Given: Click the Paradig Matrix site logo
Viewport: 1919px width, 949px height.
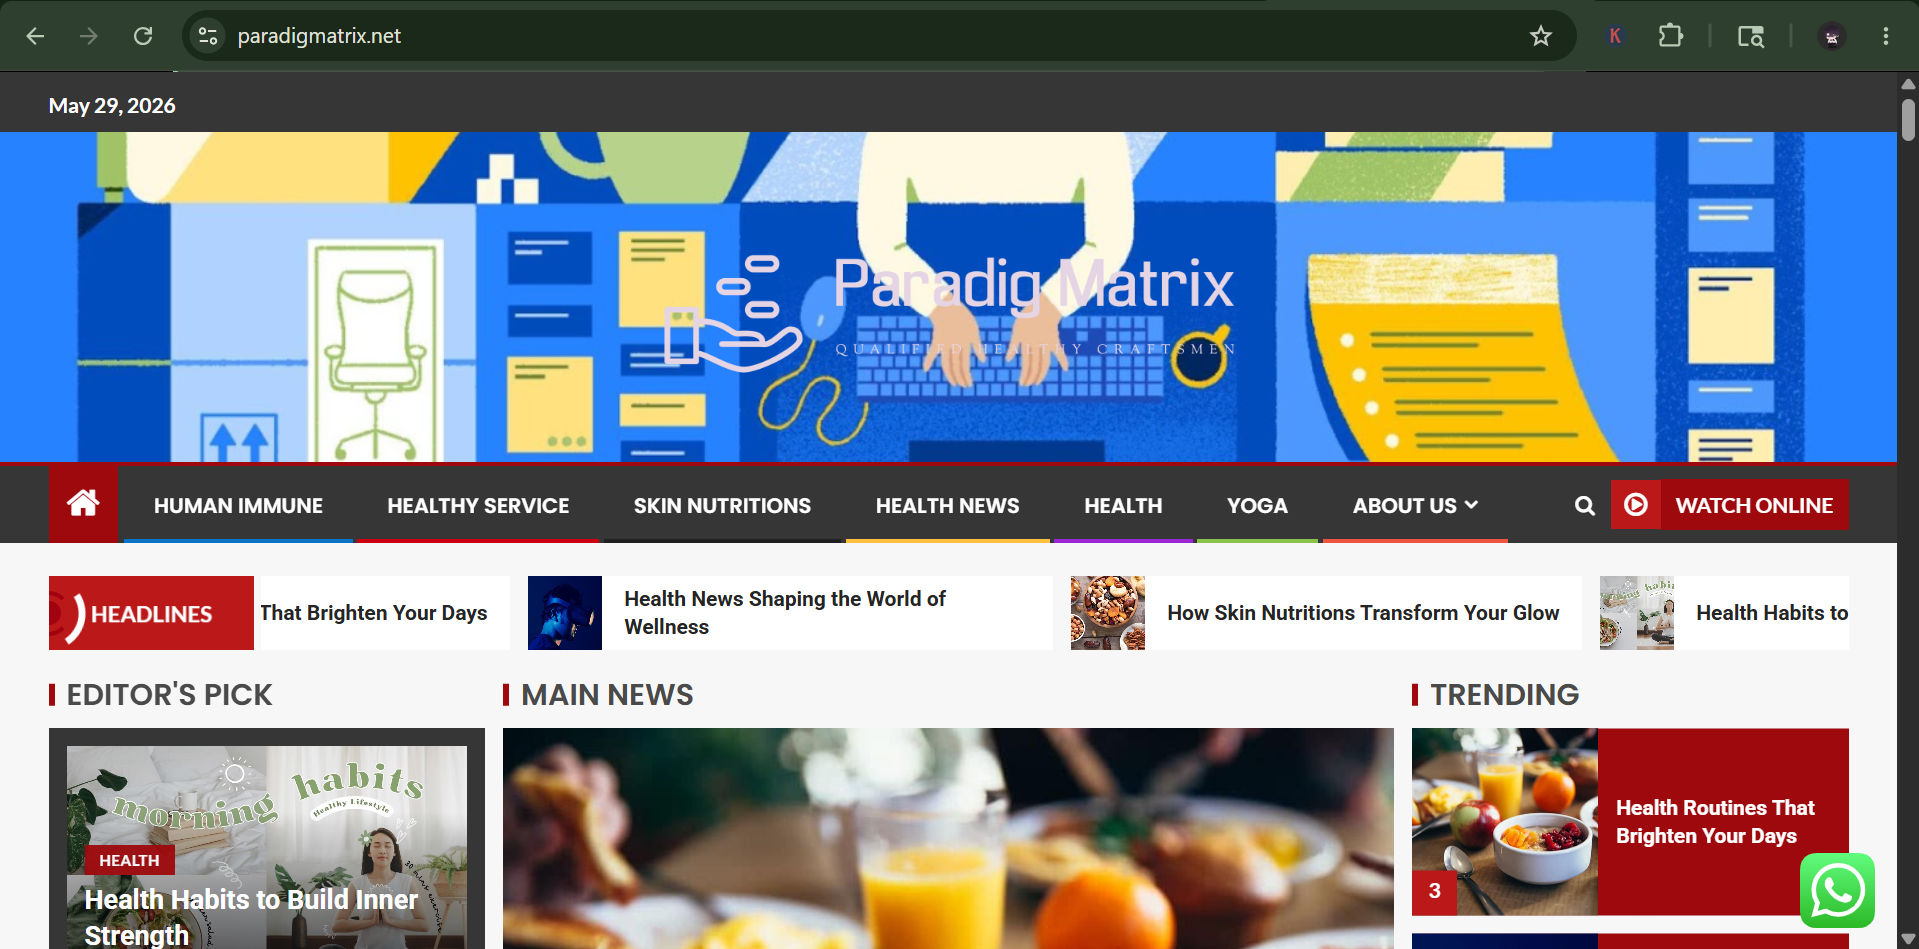Looking at the screenshot, I should pyautogui.click(x=949, y=312).
